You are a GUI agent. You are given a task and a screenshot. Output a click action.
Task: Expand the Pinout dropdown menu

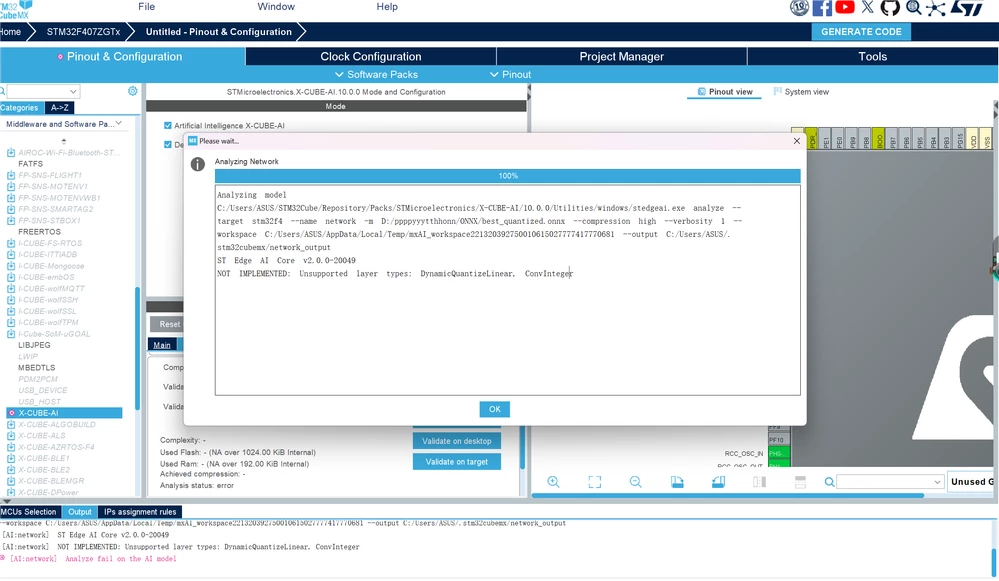[x=510, y=75]
